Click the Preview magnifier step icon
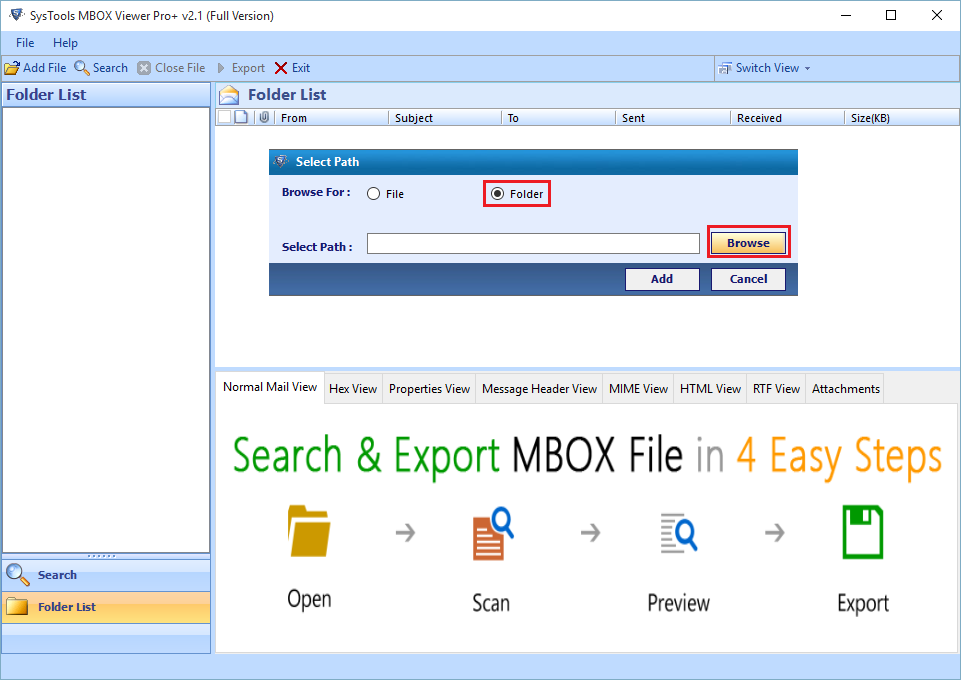961x680 pixels. pyautogui.click(x=678, y=532)
